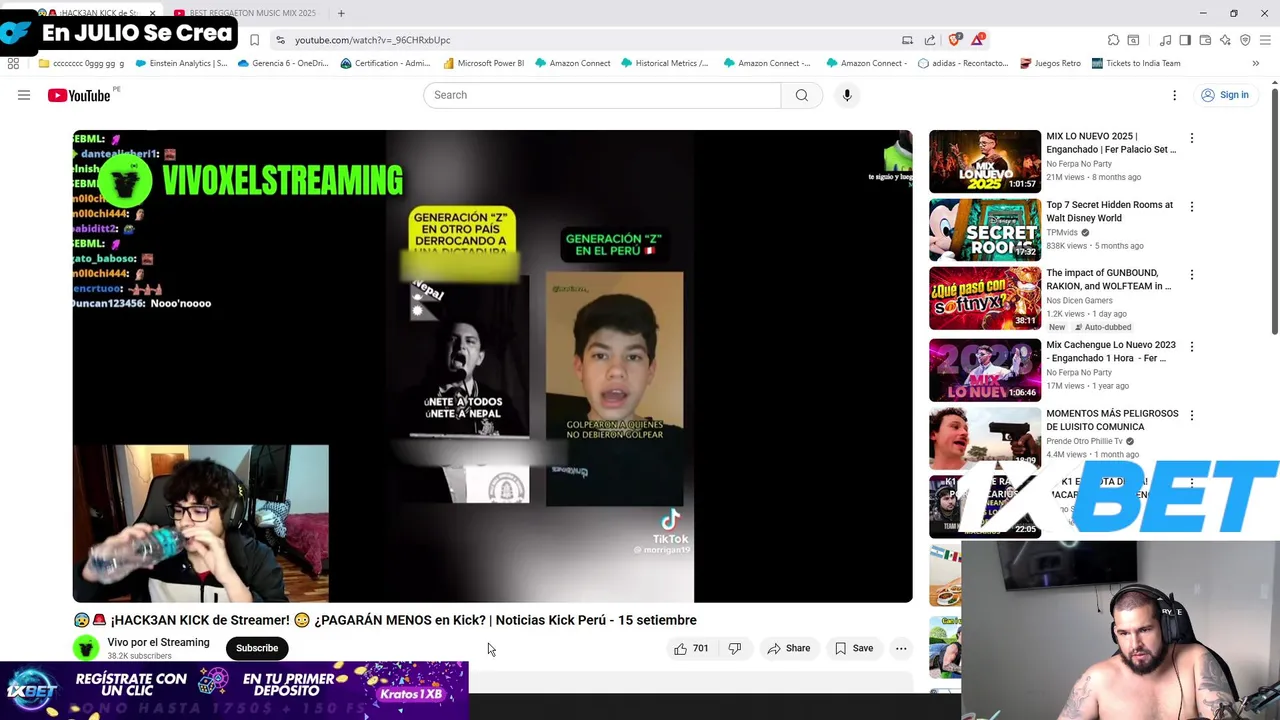
Task: Add a new browser tab
Action: (341, 13)
